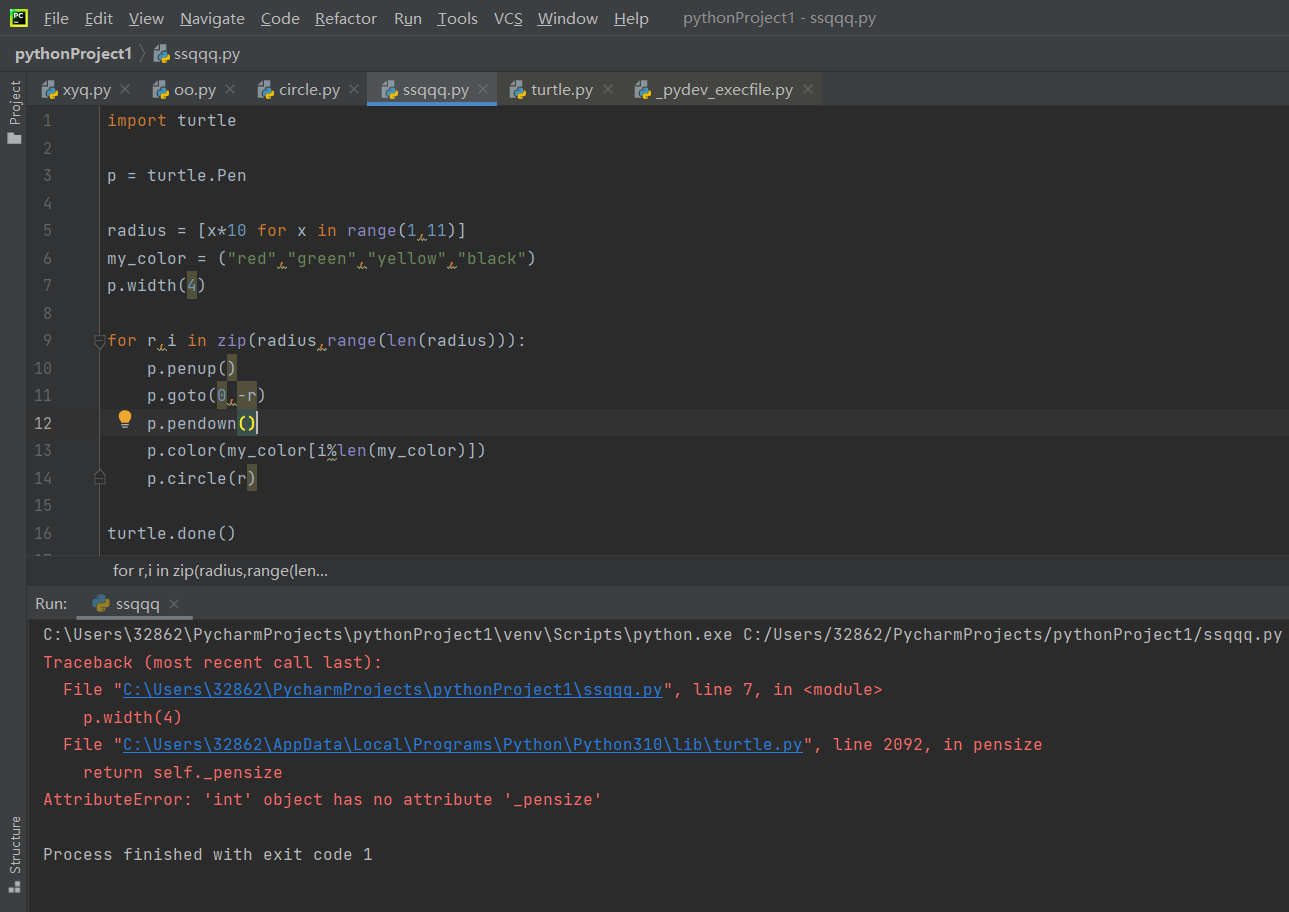Click the Python file icon on turtle.py tab
Screen dimensions: 1289x912
click(517, 89)
